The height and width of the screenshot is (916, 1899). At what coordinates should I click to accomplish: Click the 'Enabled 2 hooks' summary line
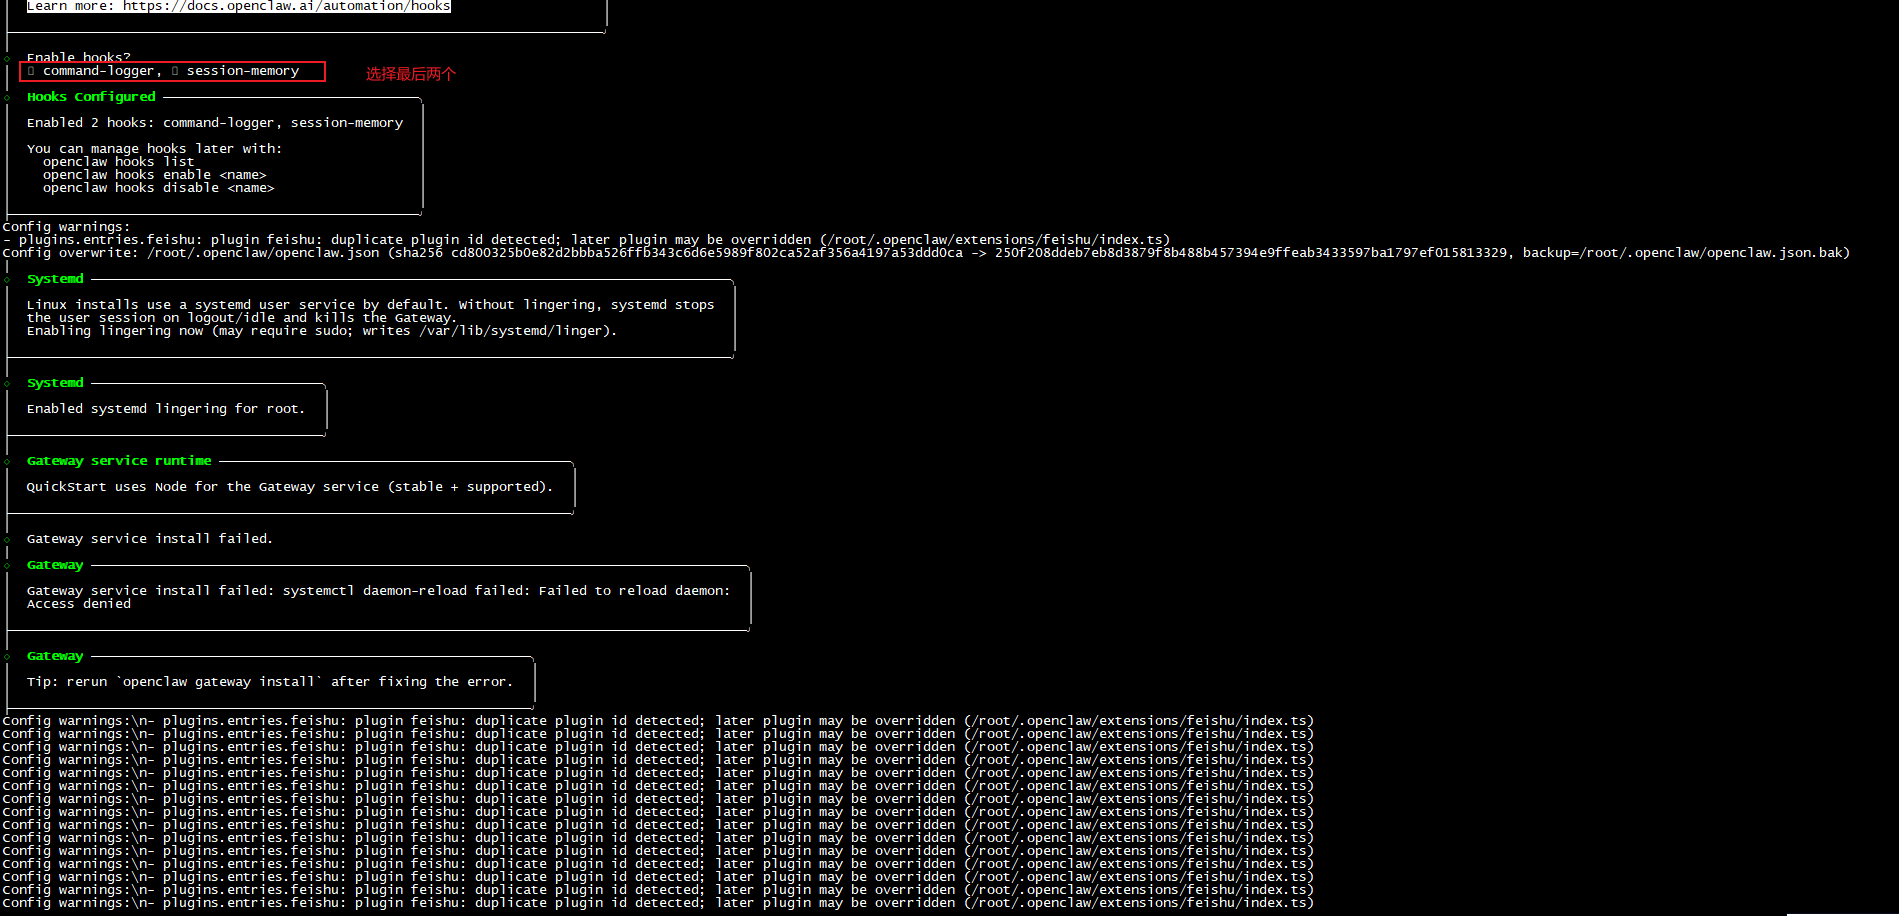point(214,123)
